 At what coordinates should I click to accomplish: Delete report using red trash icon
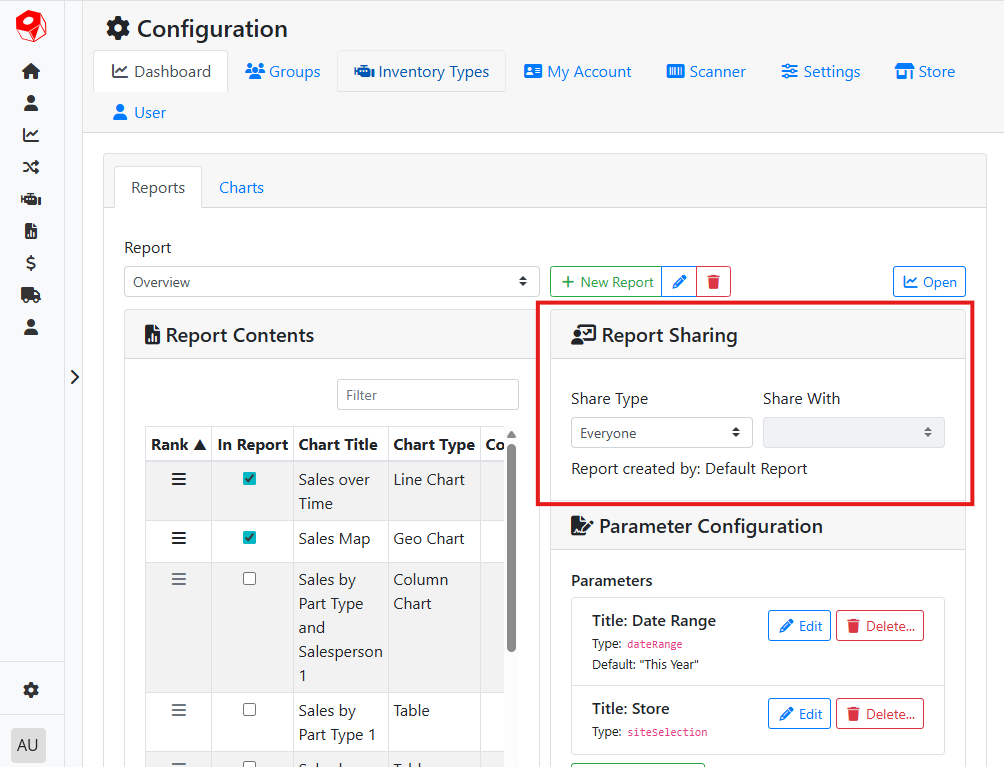click(713, 282)
